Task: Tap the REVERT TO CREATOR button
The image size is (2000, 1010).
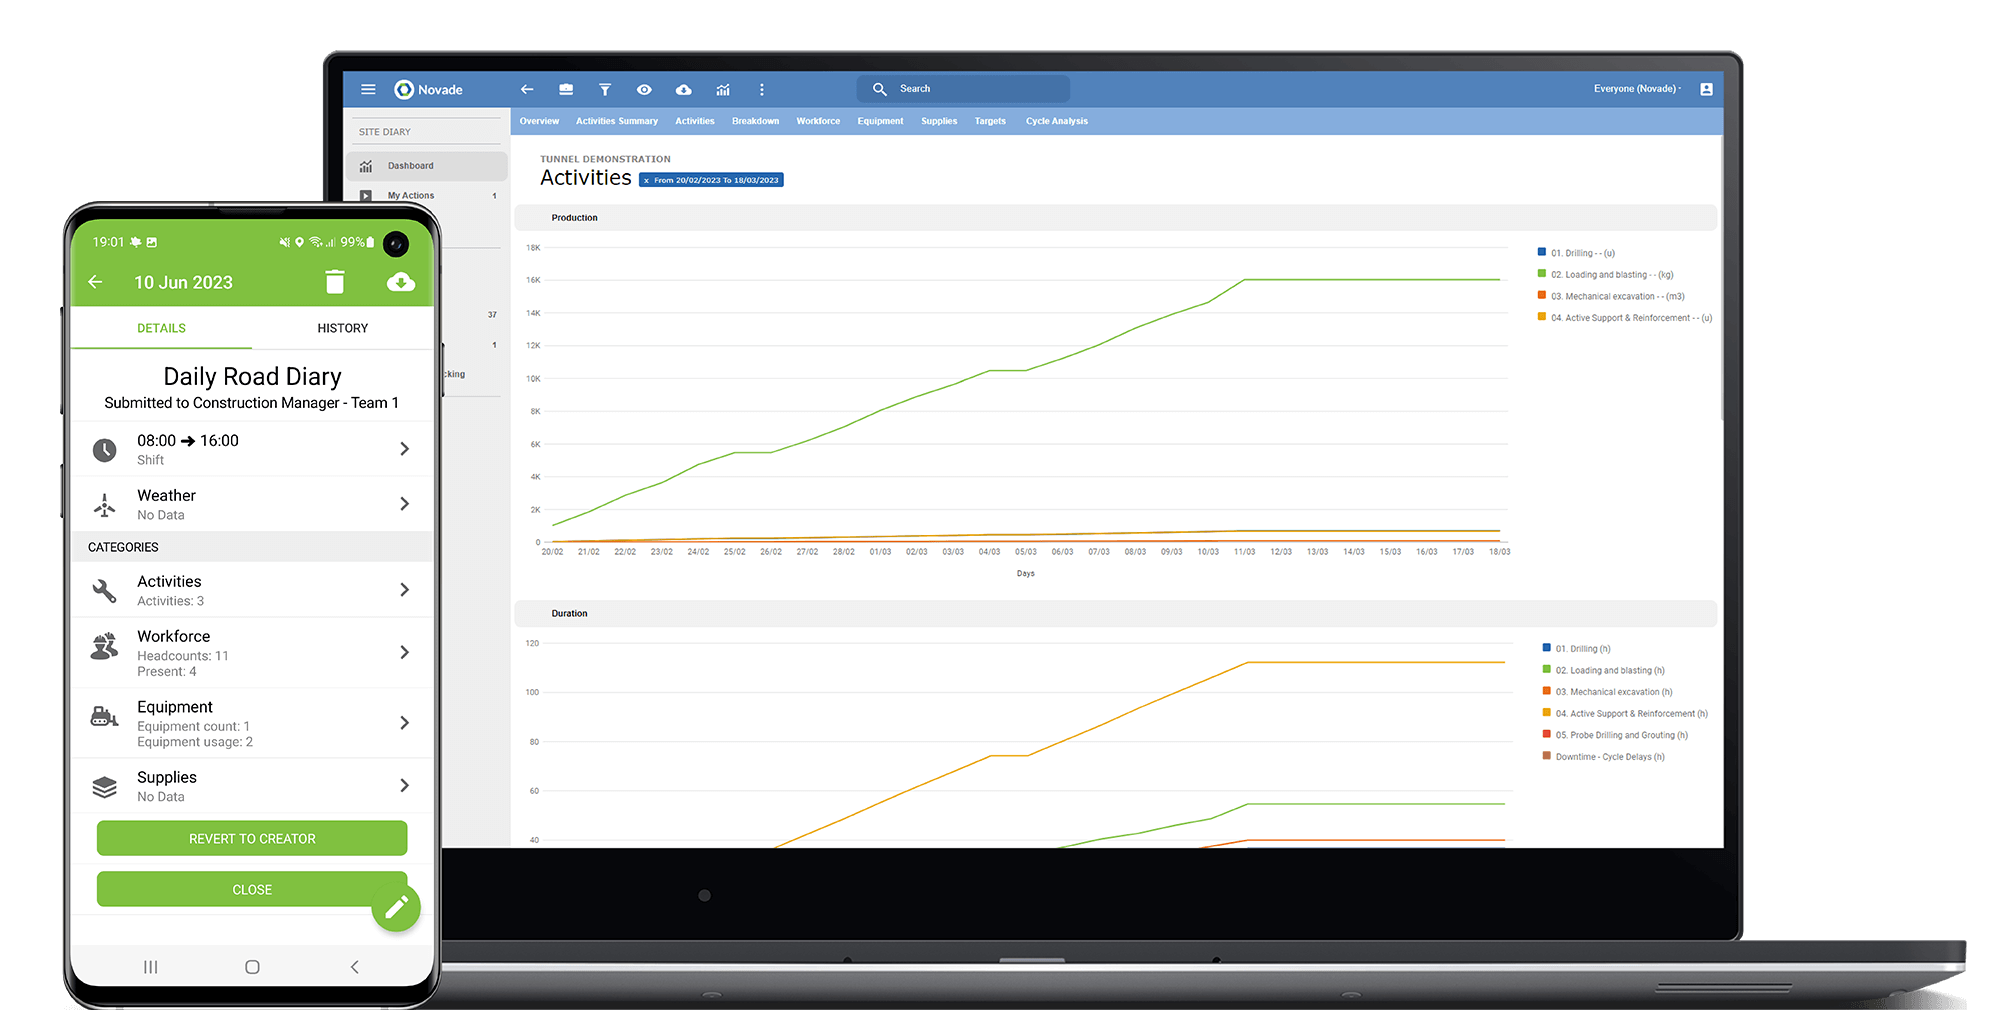Action: (x=251, y=838)
